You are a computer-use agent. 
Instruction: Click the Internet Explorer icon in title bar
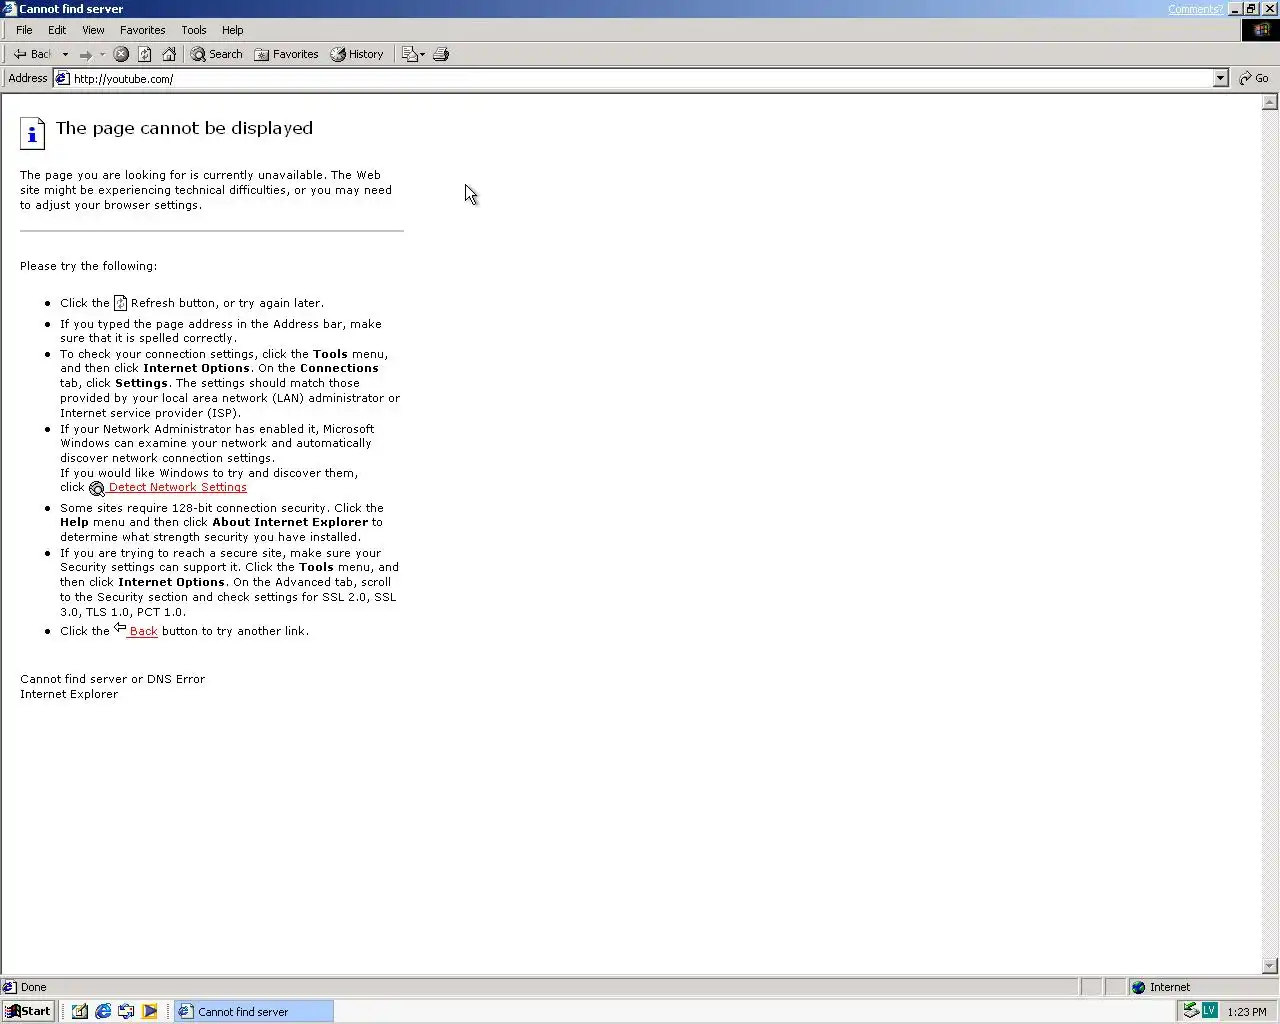pyautogui.click(x=9, y=9)
